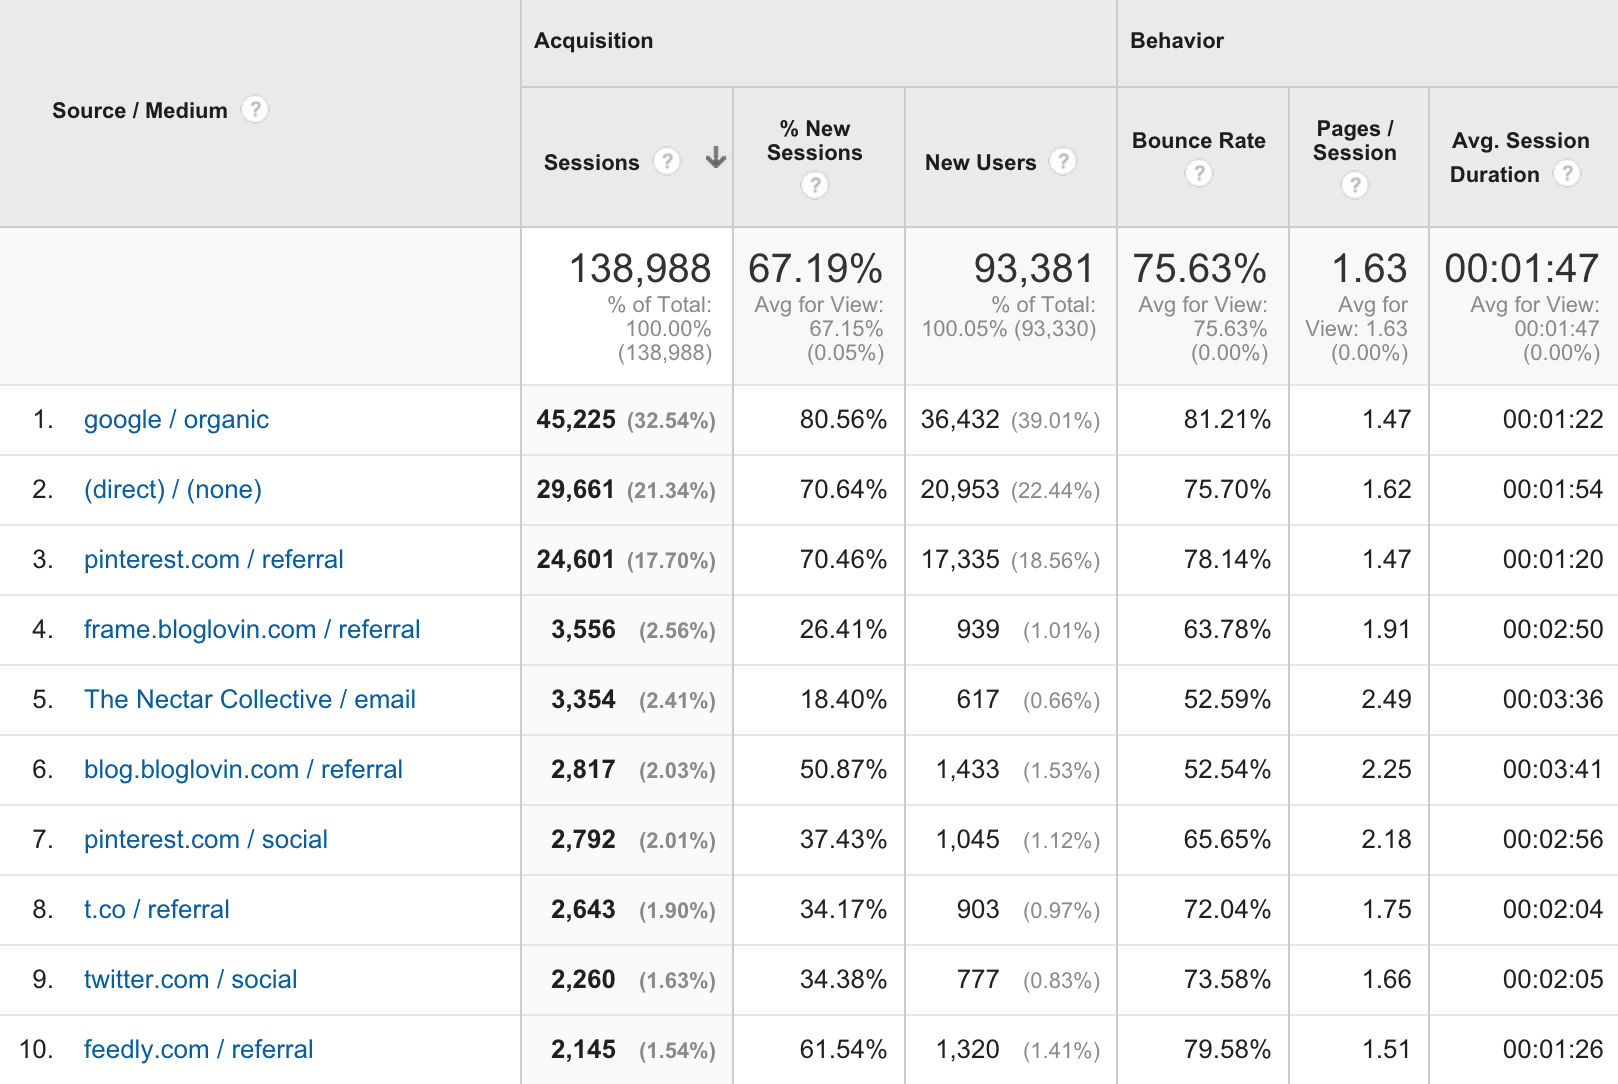Screen dimensions: 1618x1084
Task: Click sessions value 24,601 for pinterest referral
Action: (575, 559)
